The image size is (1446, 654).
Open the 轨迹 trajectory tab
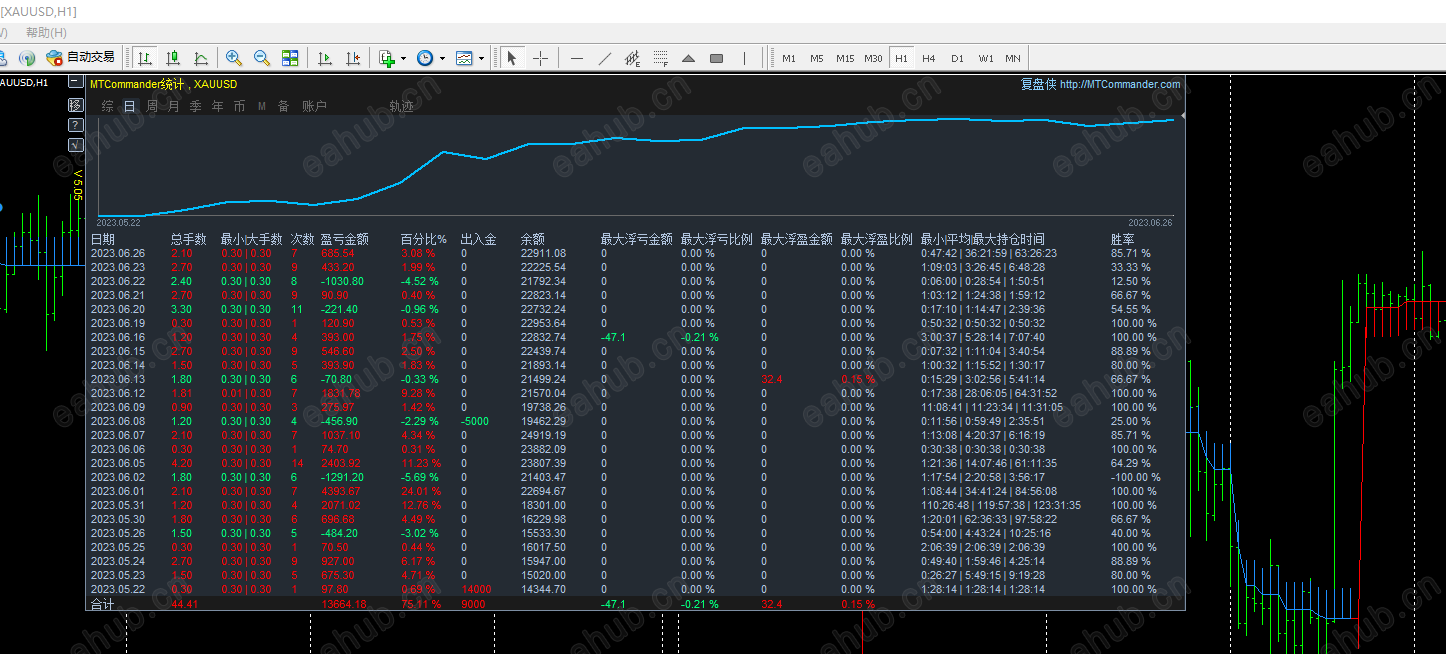401,106
